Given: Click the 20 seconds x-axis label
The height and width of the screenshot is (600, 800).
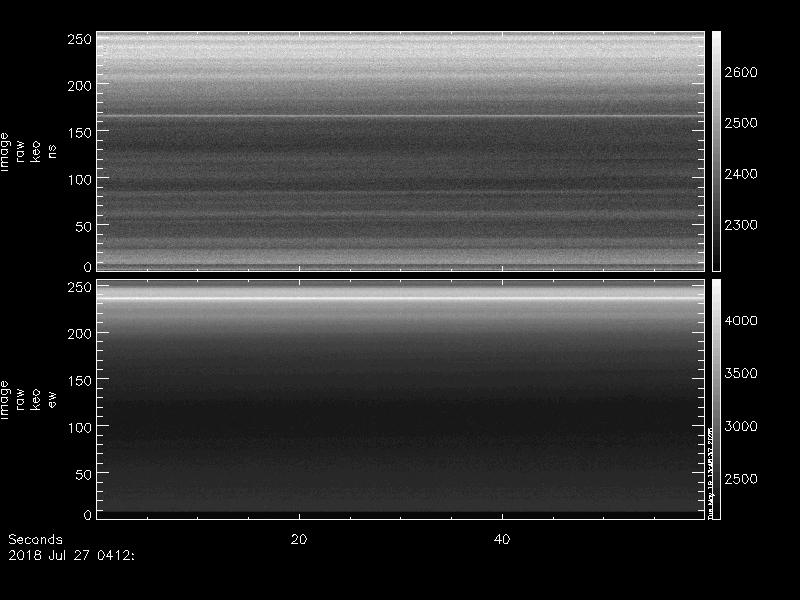Looking at the screenshot, I should click(299, 539).
